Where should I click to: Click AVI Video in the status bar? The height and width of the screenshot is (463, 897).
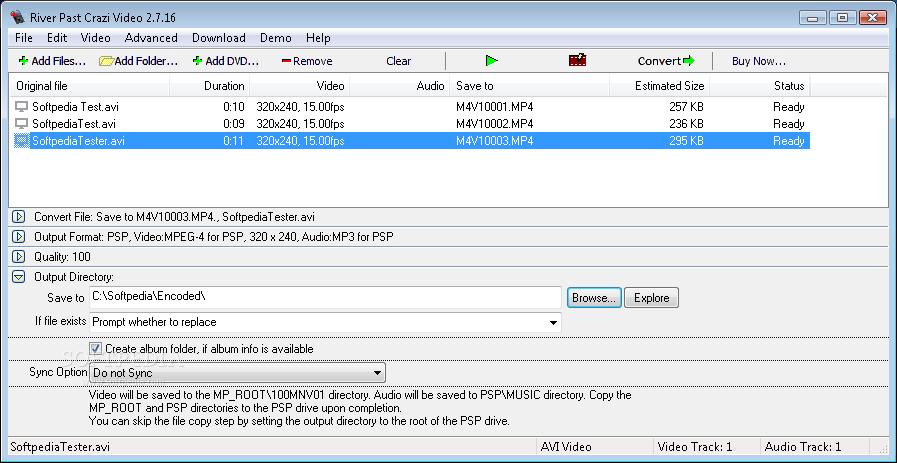566,446
